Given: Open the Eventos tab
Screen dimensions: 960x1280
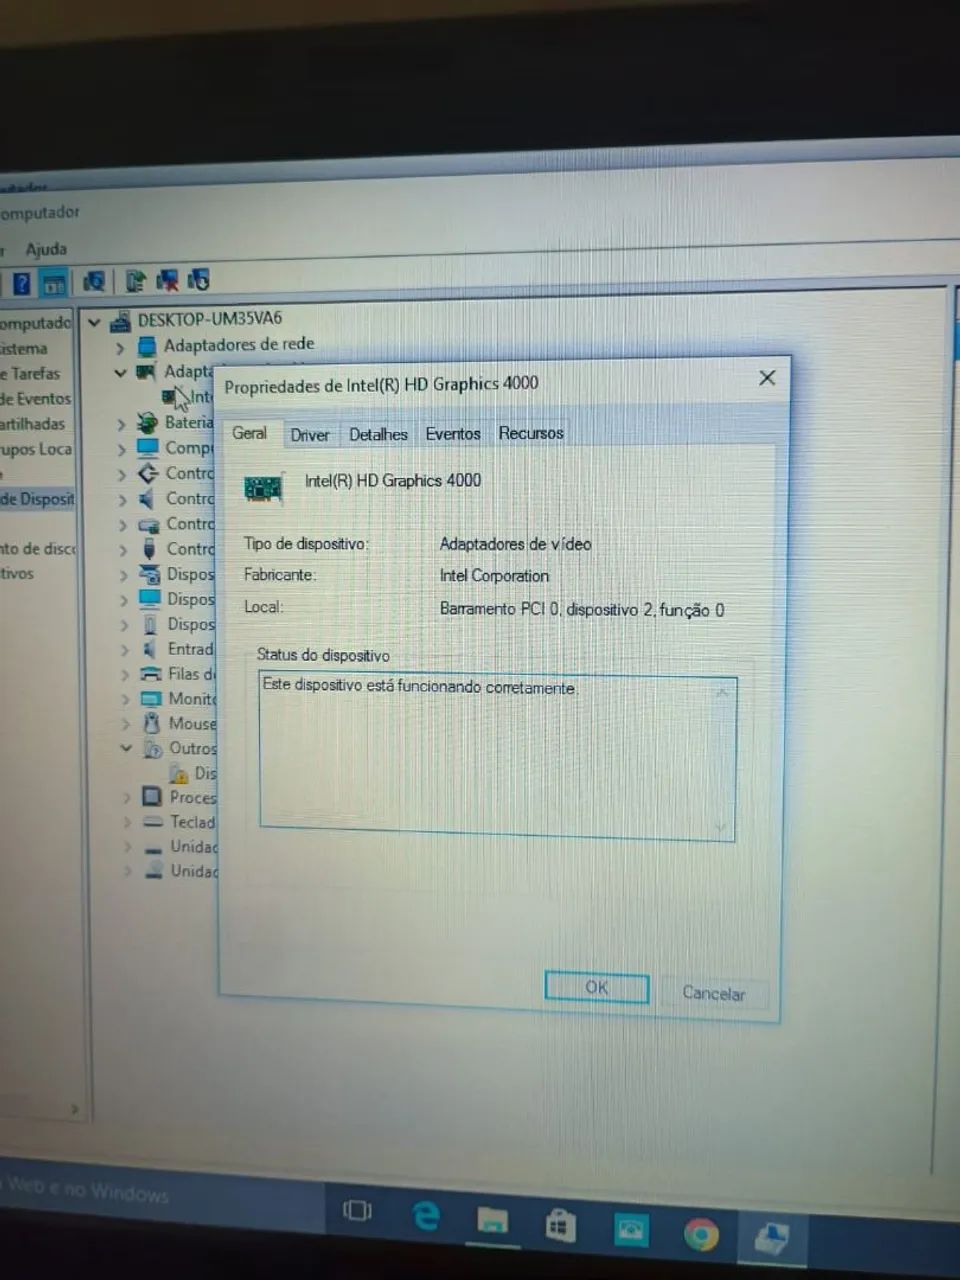Looking at the screenshot, I should click(x=453, y=433).
